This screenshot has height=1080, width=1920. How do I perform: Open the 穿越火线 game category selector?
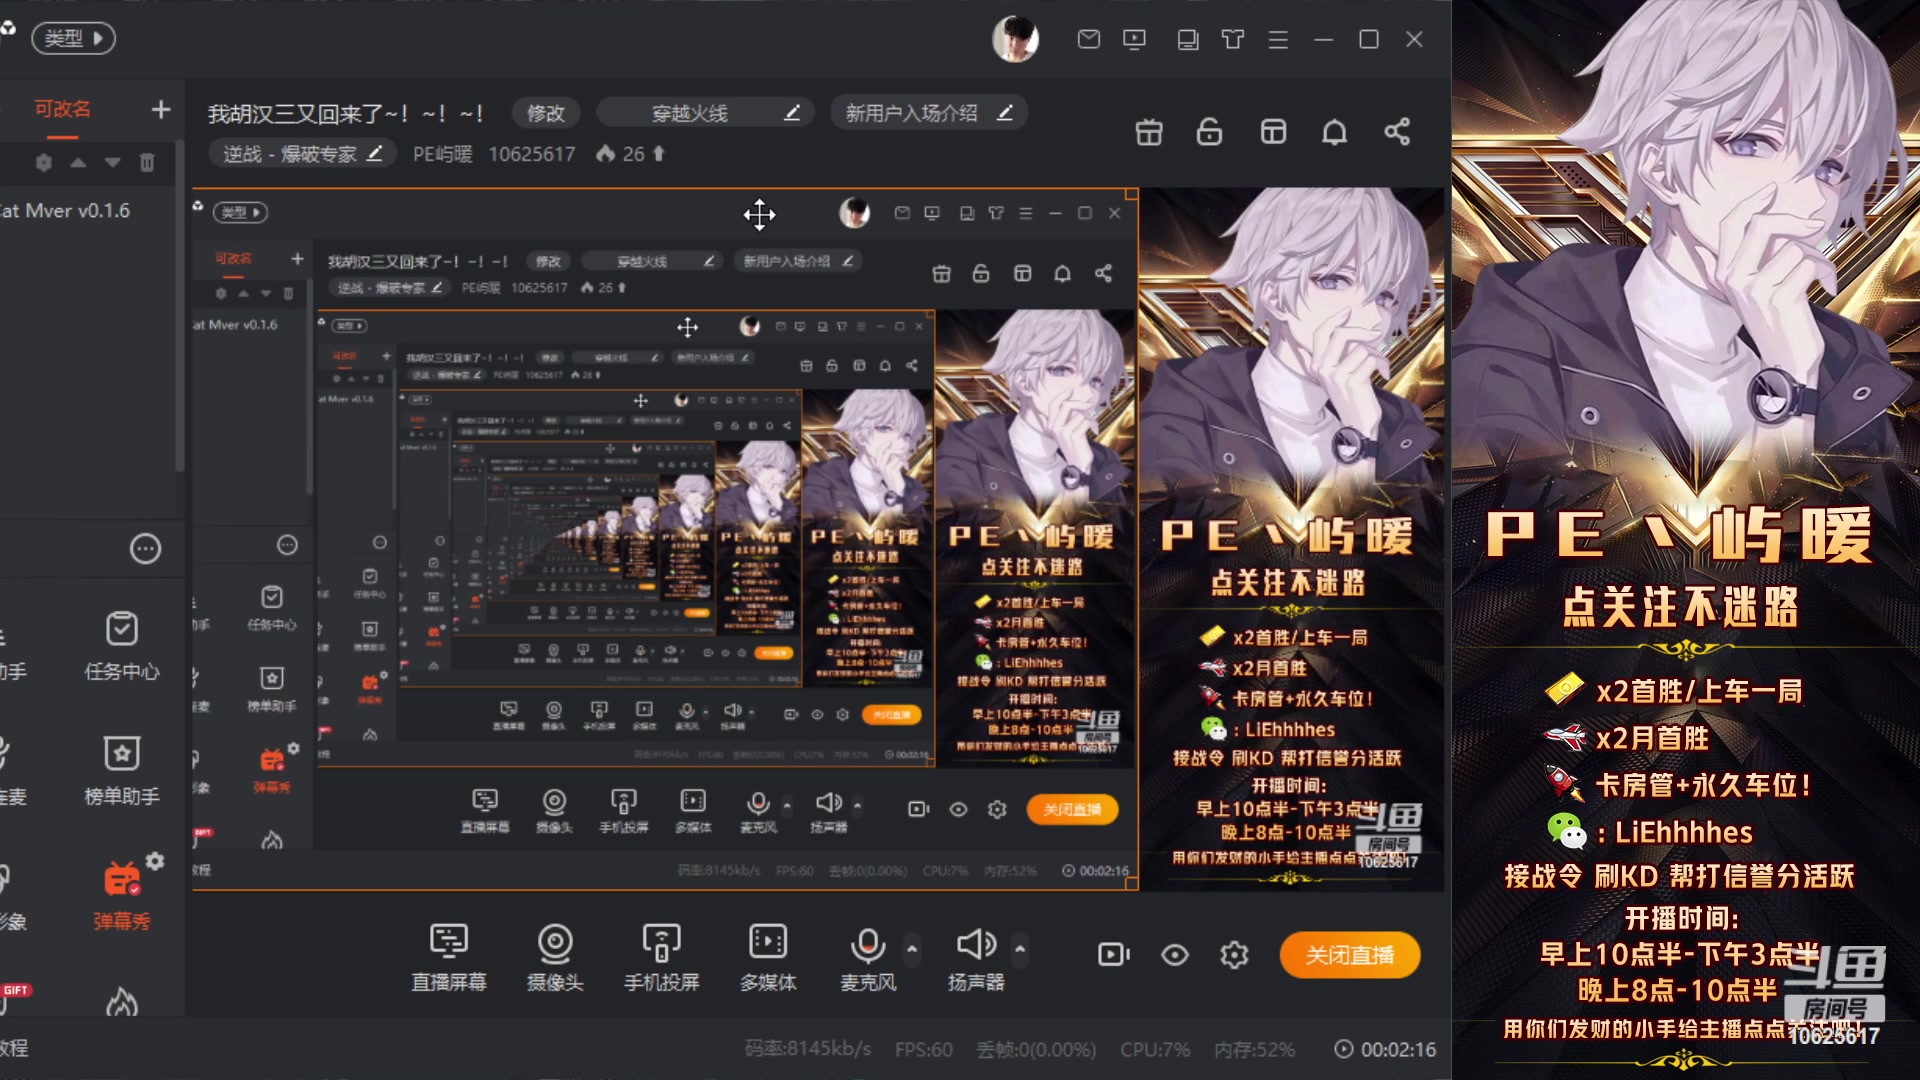click(705, 113)
